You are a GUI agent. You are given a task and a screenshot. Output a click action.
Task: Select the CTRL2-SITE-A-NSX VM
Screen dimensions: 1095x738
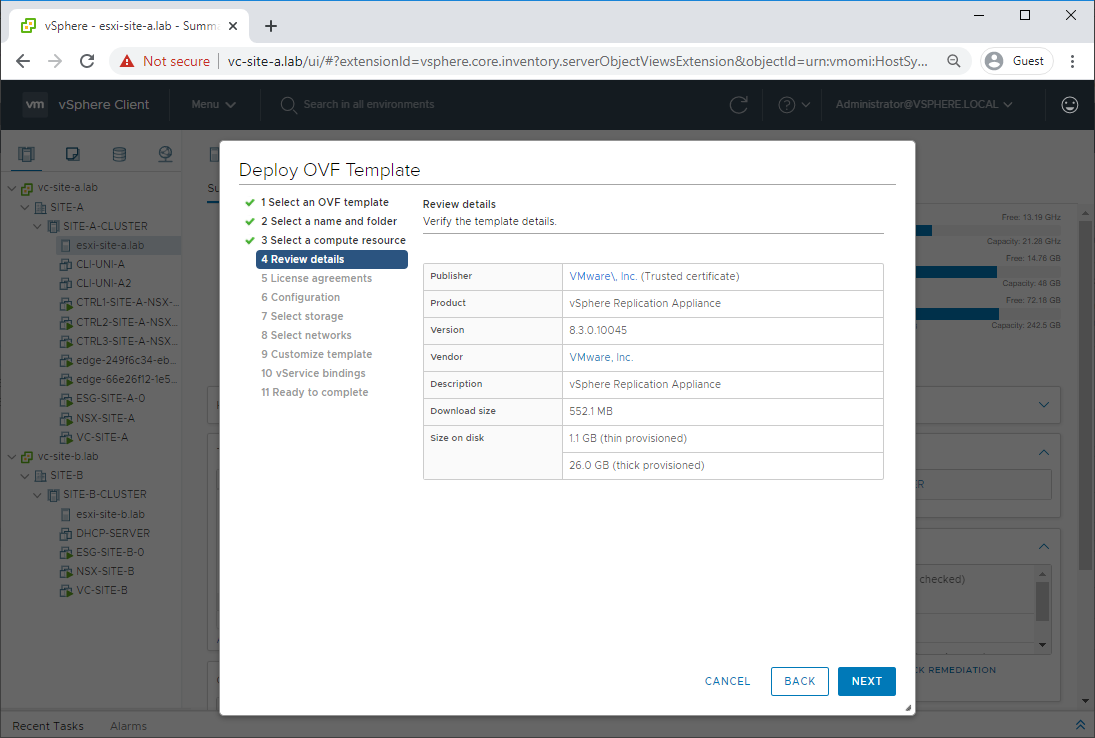(126, 322)
